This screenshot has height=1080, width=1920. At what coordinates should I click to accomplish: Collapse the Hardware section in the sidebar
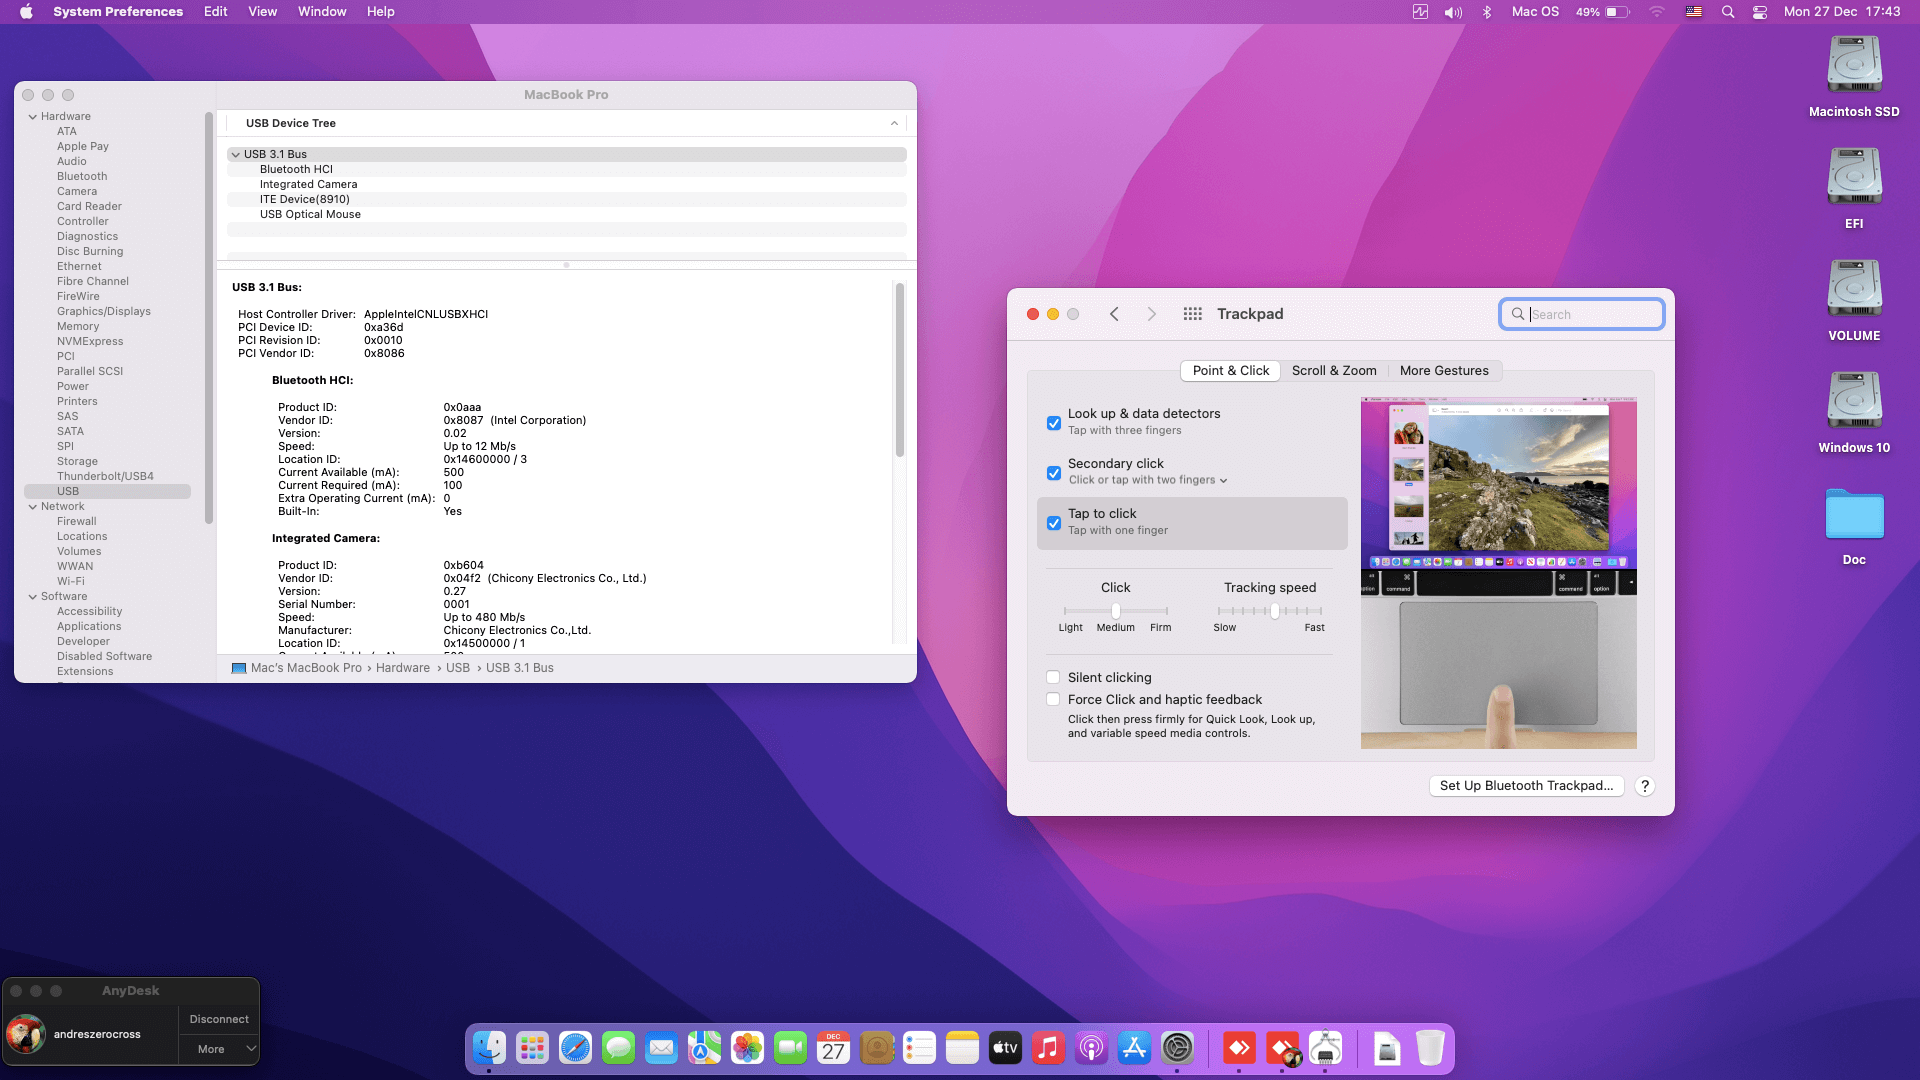(31, 116)
